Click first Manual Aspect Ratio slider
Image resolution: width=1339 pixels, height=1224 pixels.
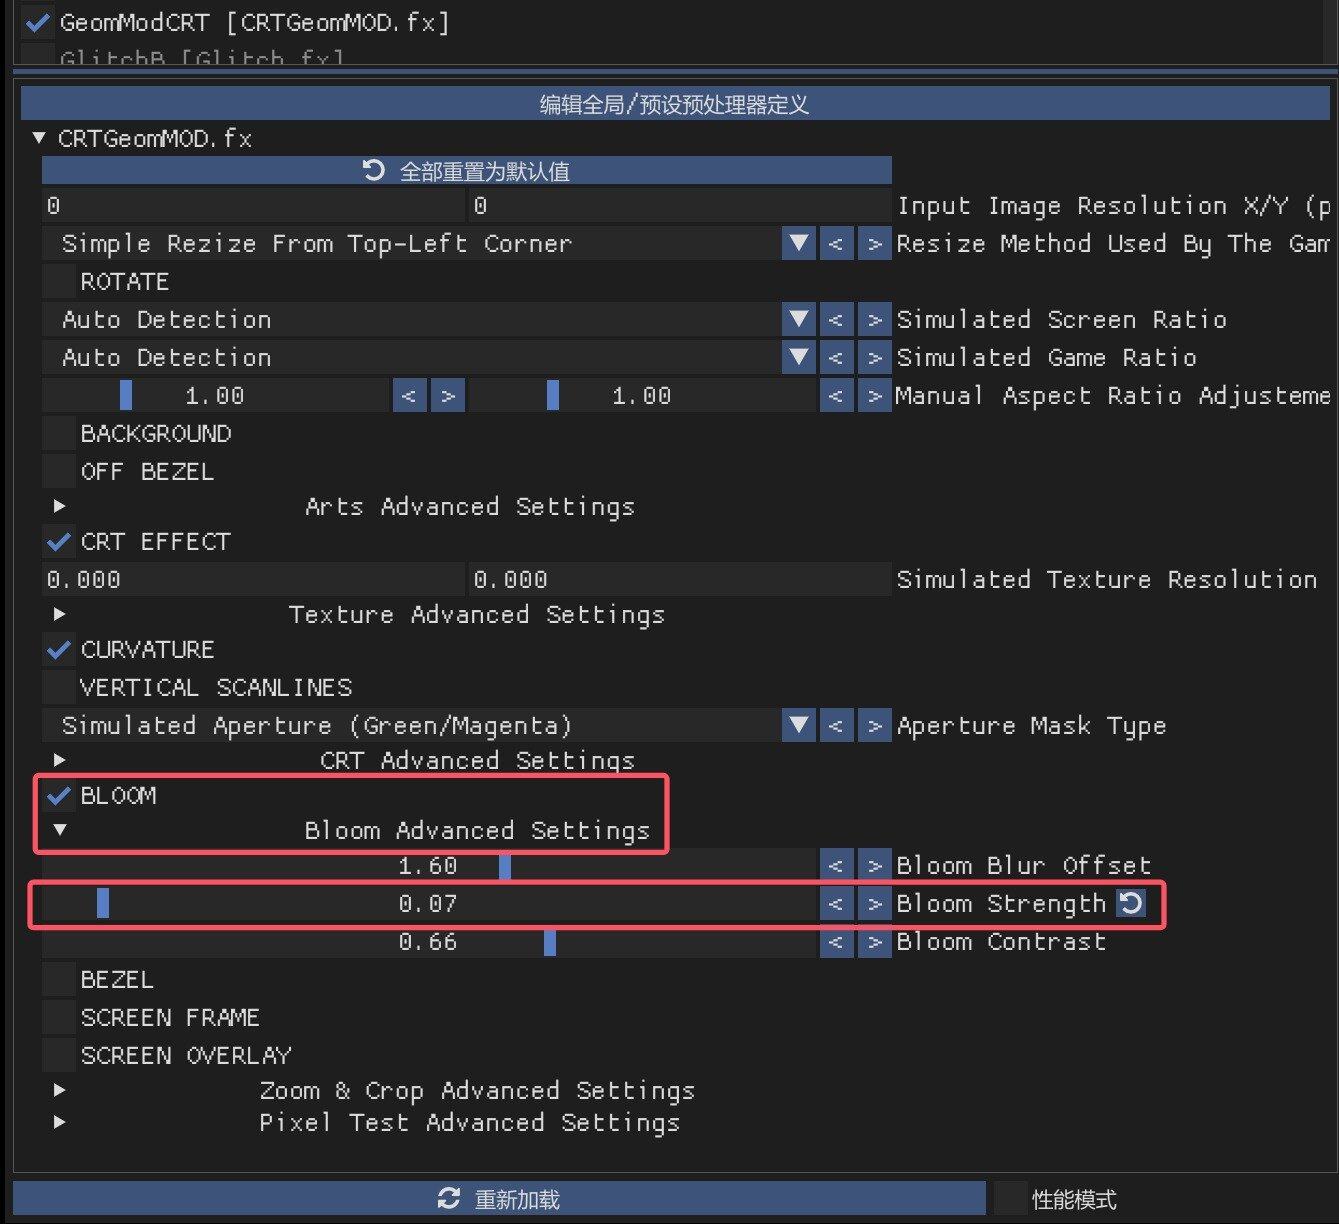(215, 396)
